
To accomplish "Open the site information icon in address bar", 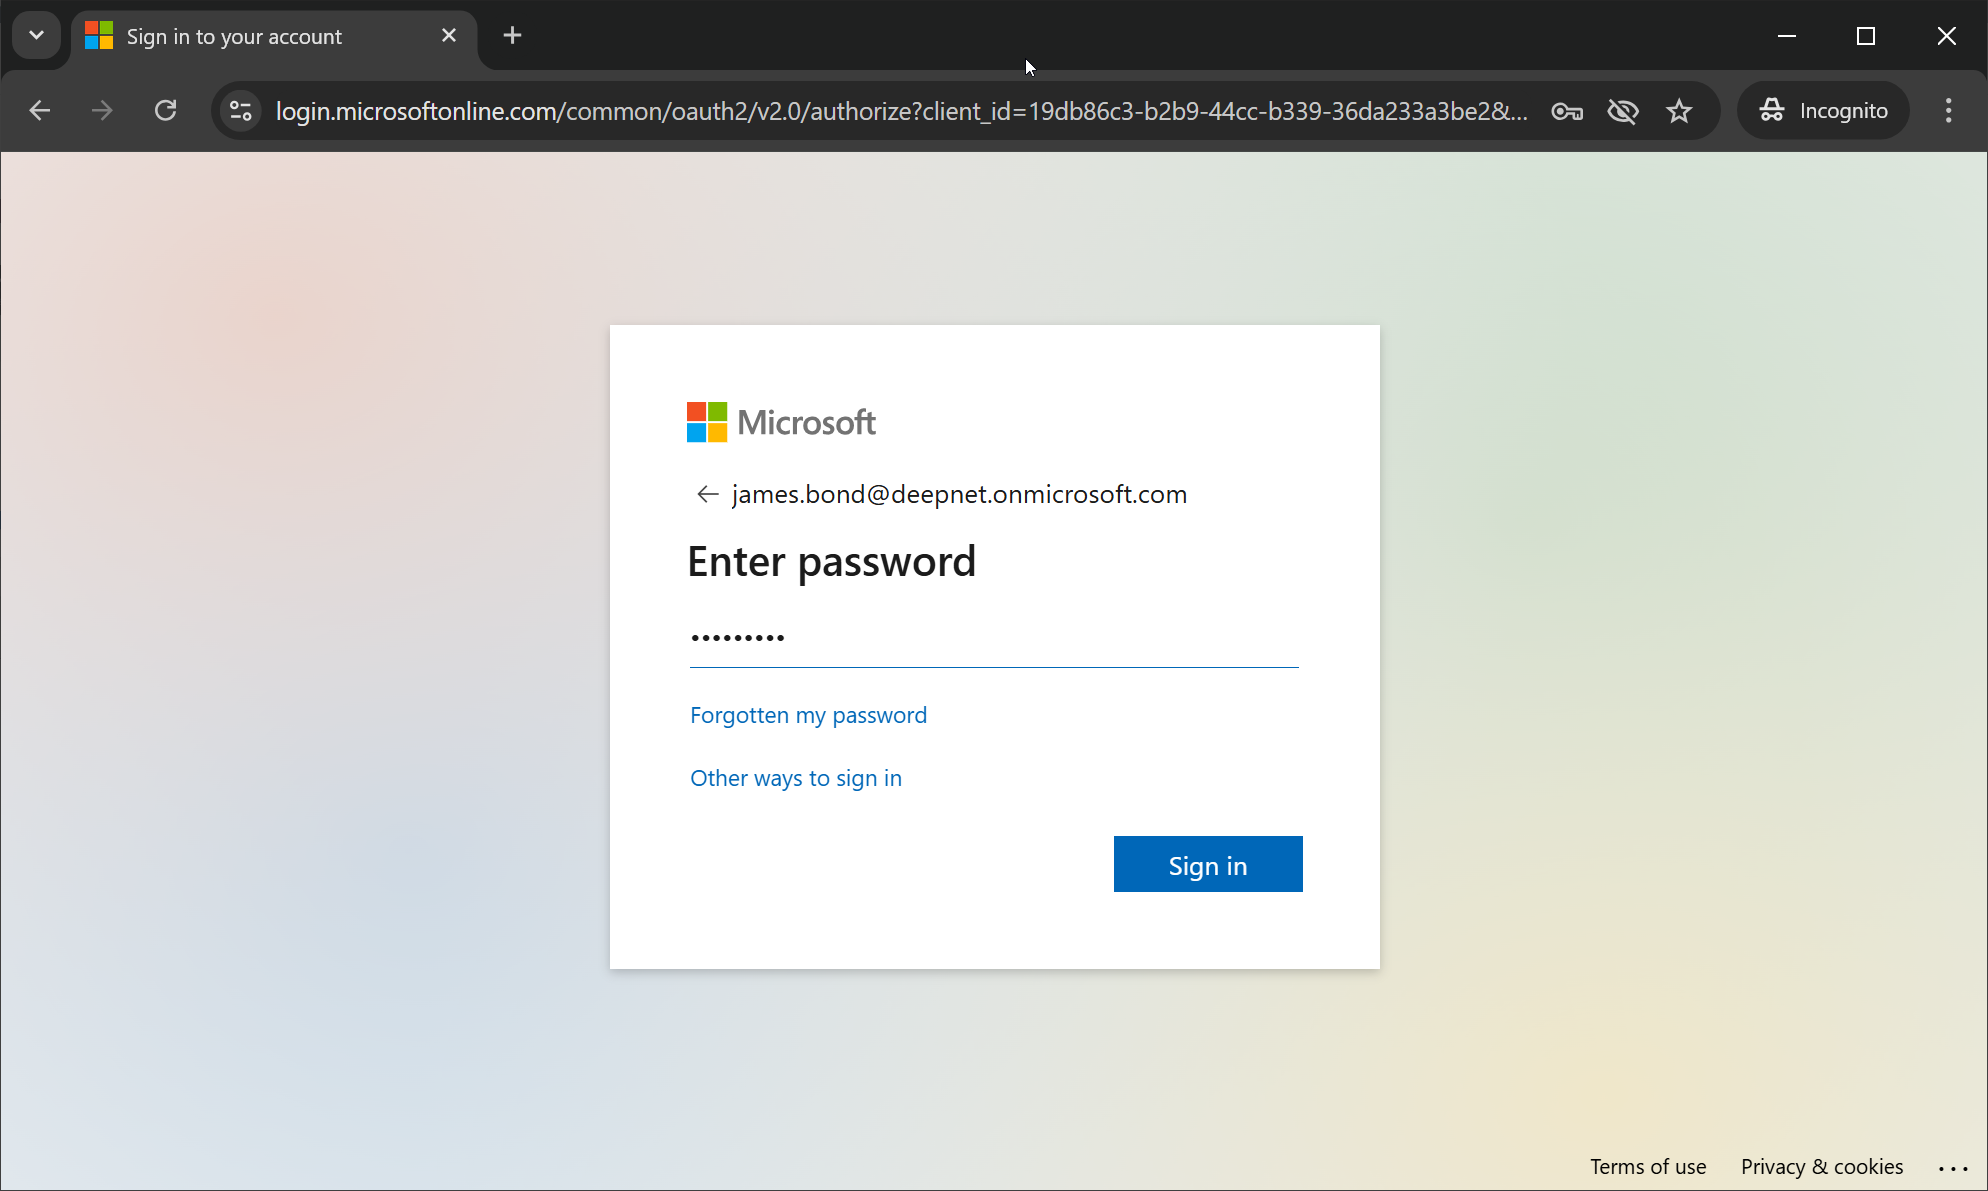I will [x=241, y=110].
